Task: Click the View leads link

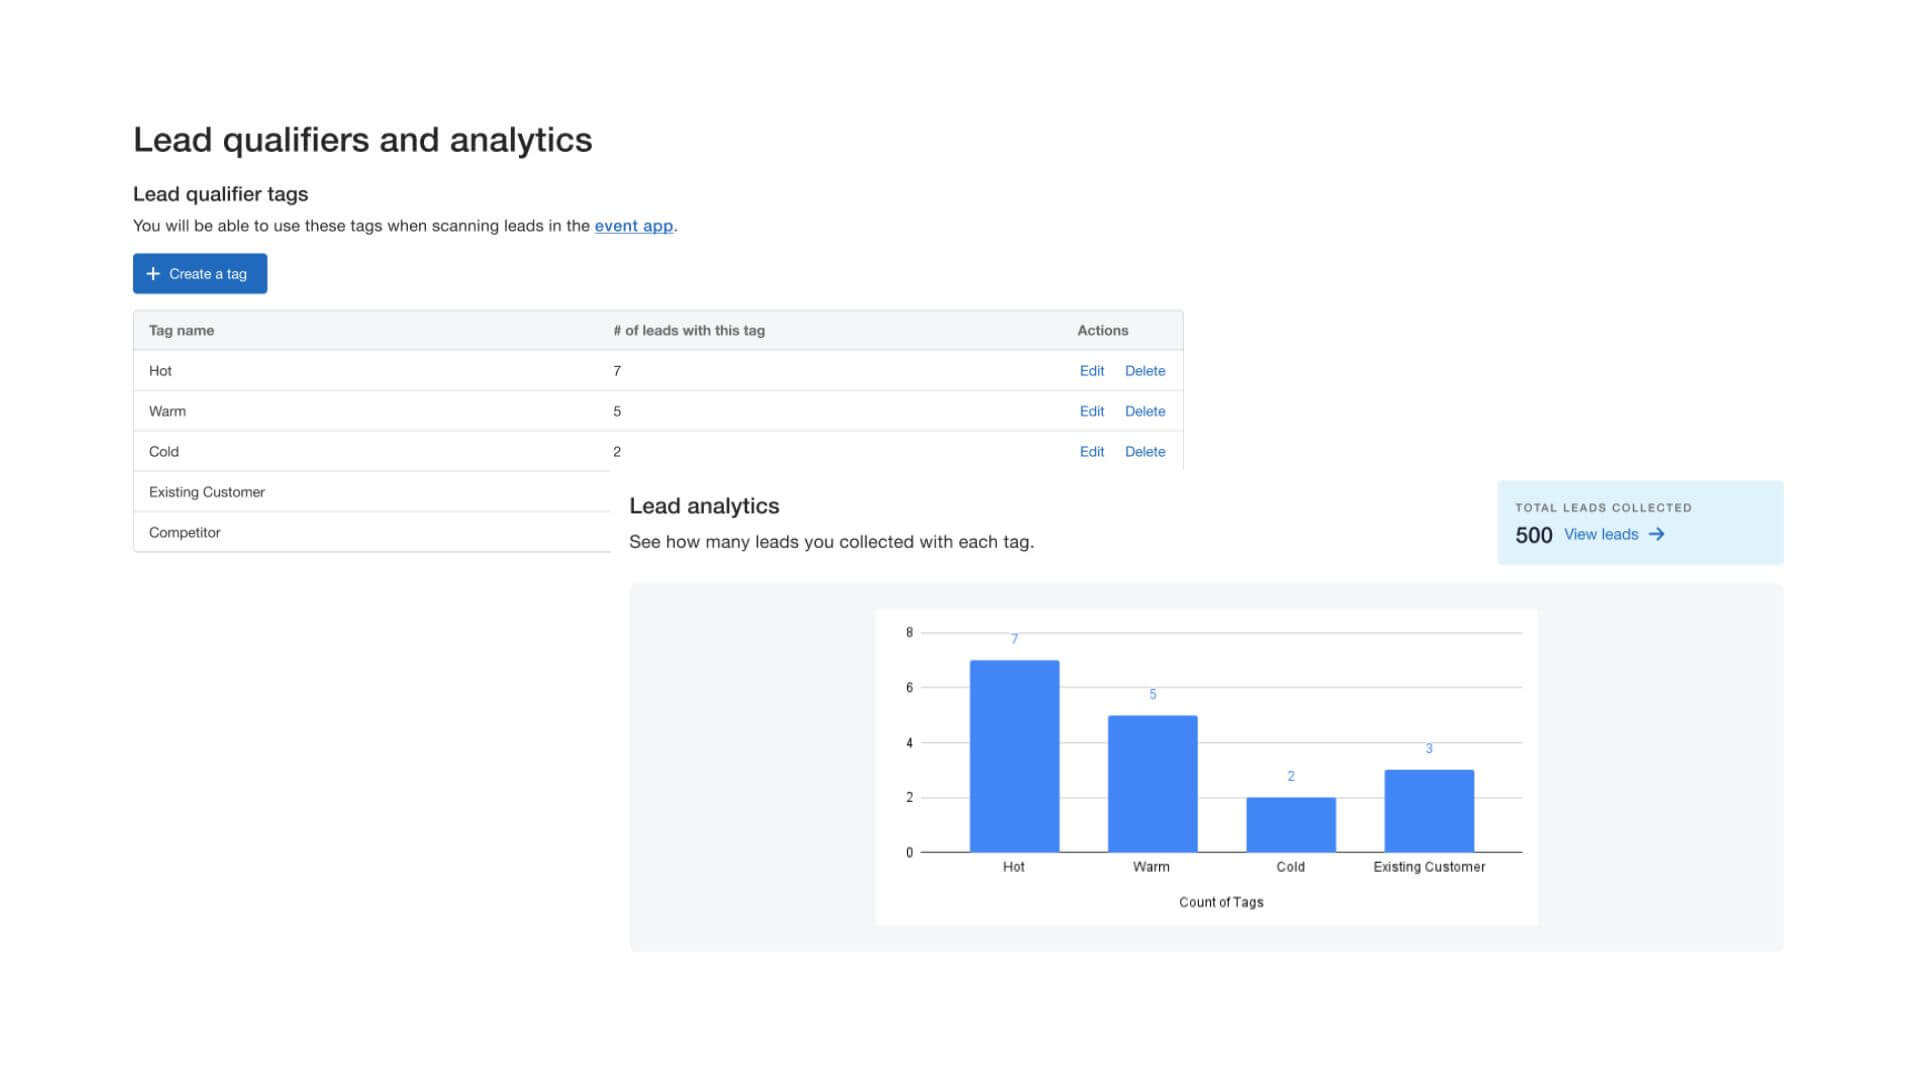Action: (x=1600, y=534)
